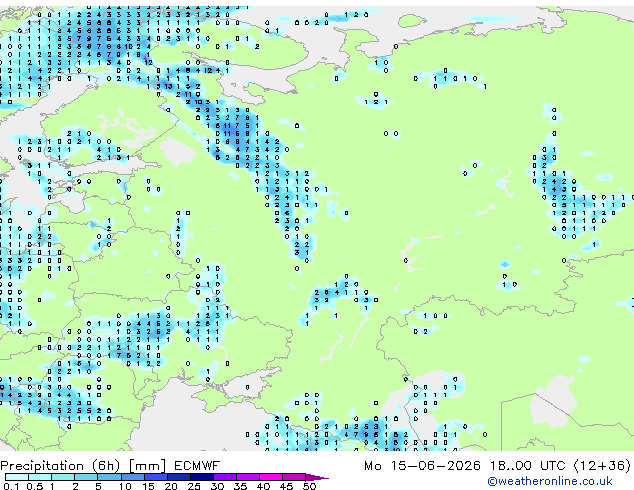Select the 25–30 mm navy legend swatch
The height and width of the screenshot is (490, 634).
click(202, 477)
